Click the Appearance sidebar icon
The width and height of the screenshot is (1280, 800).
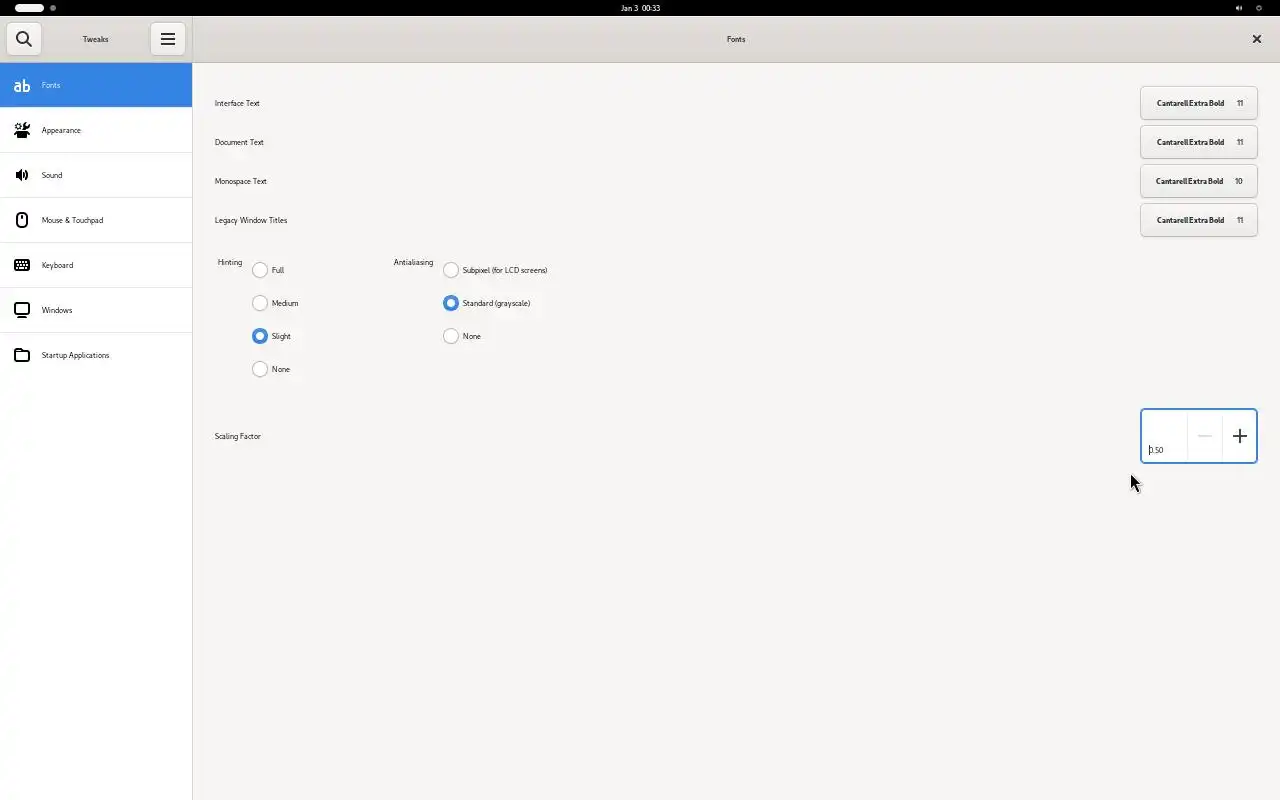22,130
